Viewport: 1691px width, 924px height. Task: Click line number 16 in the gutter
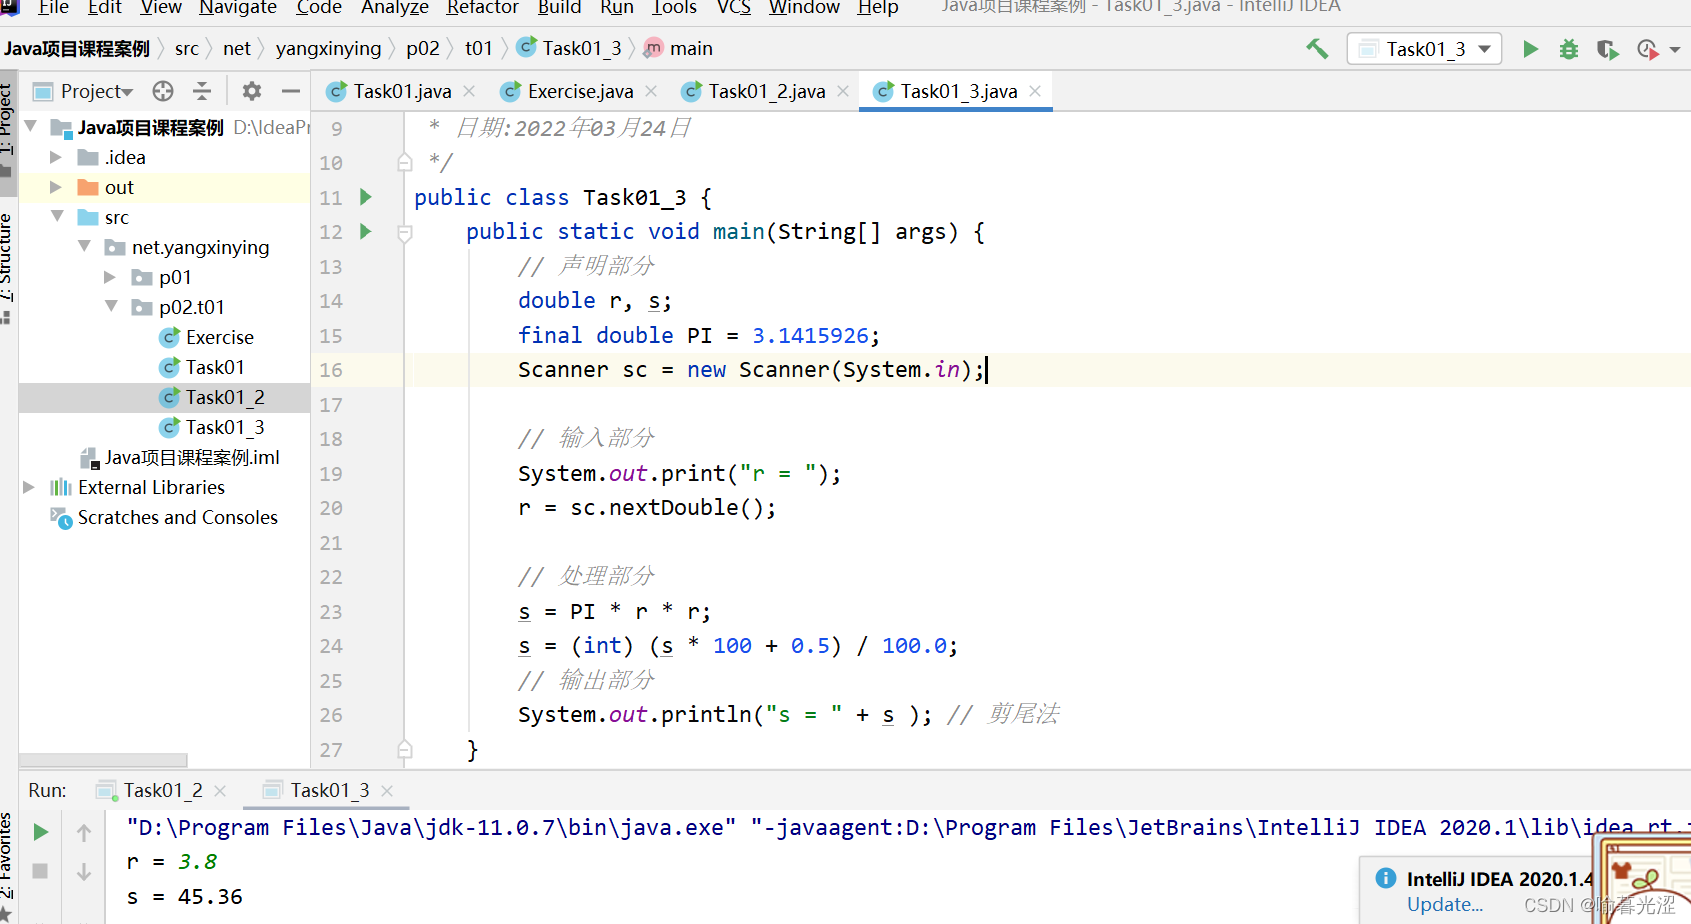(x=331, y=370)
